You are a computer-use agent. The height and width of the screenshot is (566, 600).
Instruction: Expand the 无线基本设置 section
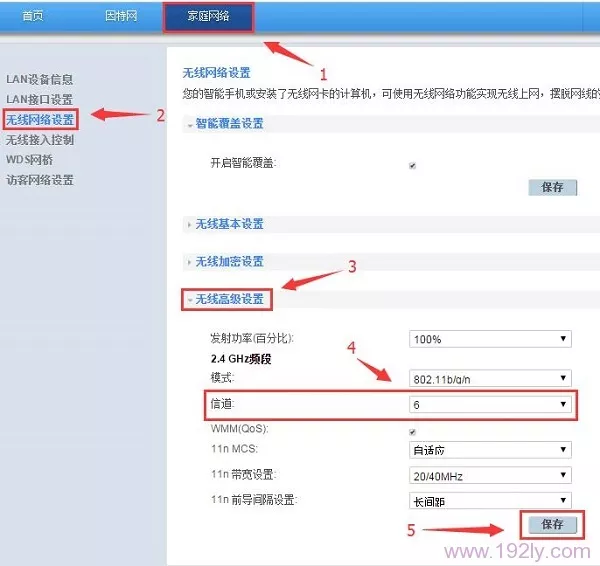(229, 224)
